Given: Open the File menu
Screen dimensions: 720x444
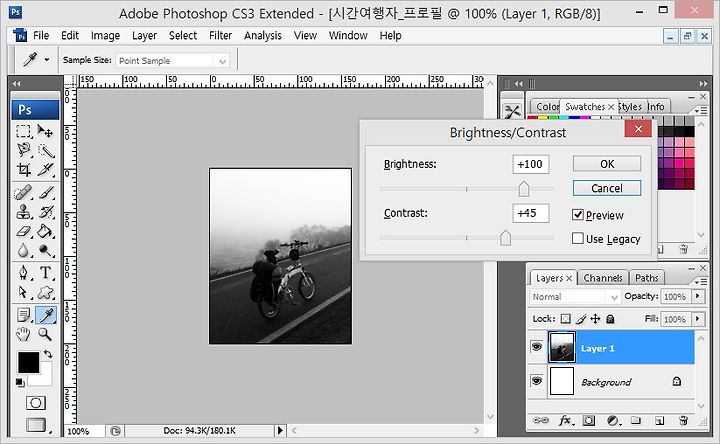Looking at the screenshot, I should pyautogui.click(x=41, y=35).
